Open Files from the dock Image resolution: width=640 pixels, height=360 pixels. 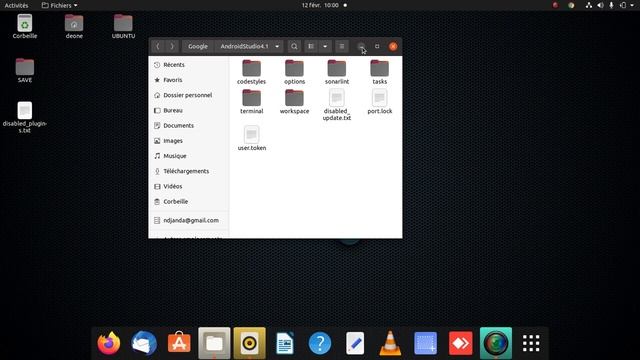pos(214,343)
